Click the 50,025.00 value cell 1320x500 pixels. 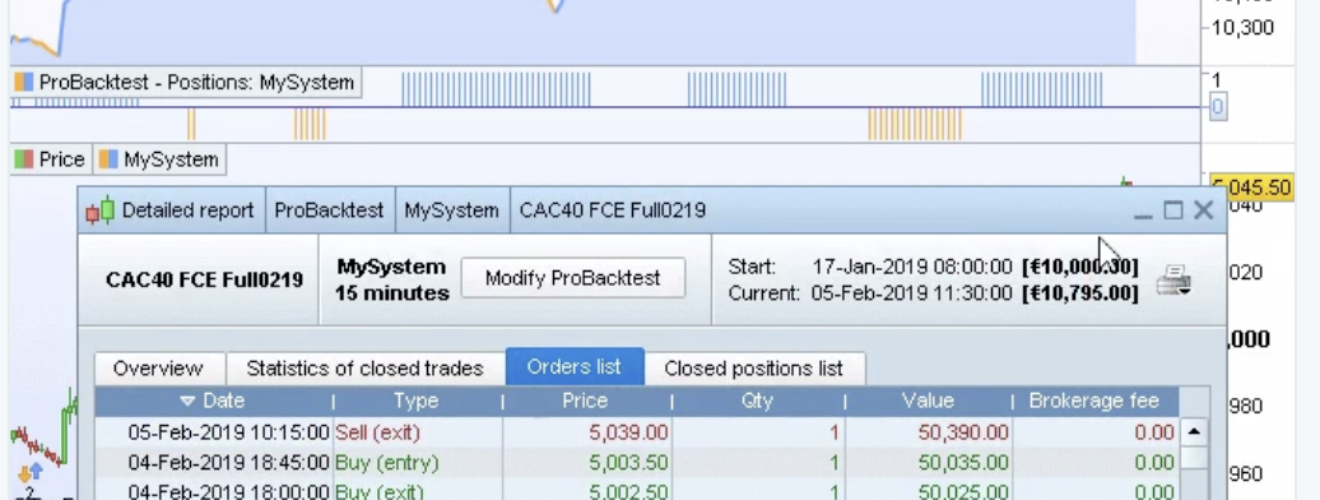click(x=963, y=492)
